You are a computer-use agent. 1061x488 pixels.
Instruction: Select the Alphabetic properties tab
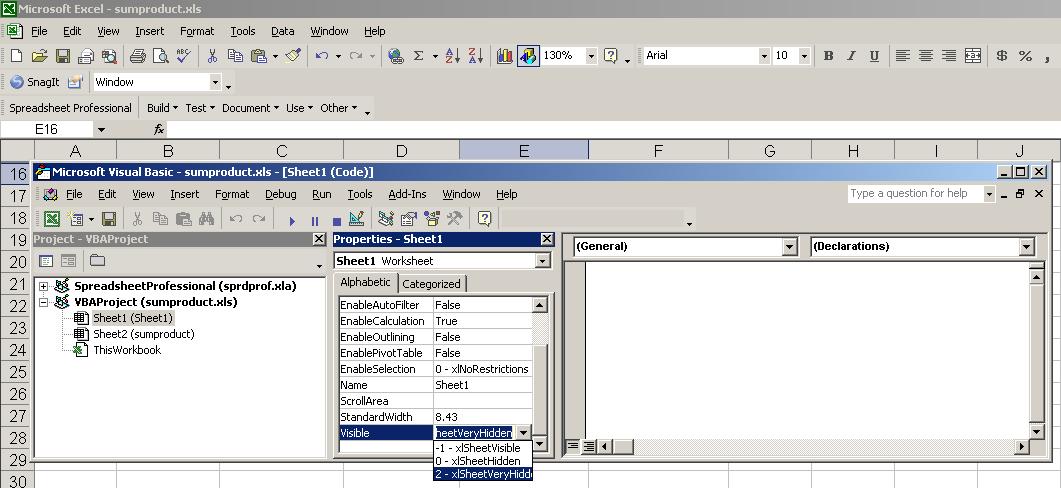(x=365, y=282)
